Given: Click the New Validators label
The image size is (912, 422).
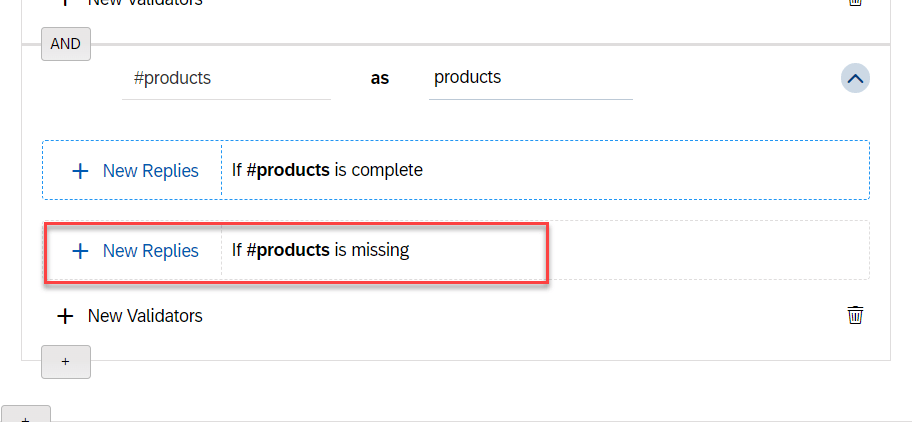Looking at the screenshot, I should pyautogui.click(x=145, y=316).
